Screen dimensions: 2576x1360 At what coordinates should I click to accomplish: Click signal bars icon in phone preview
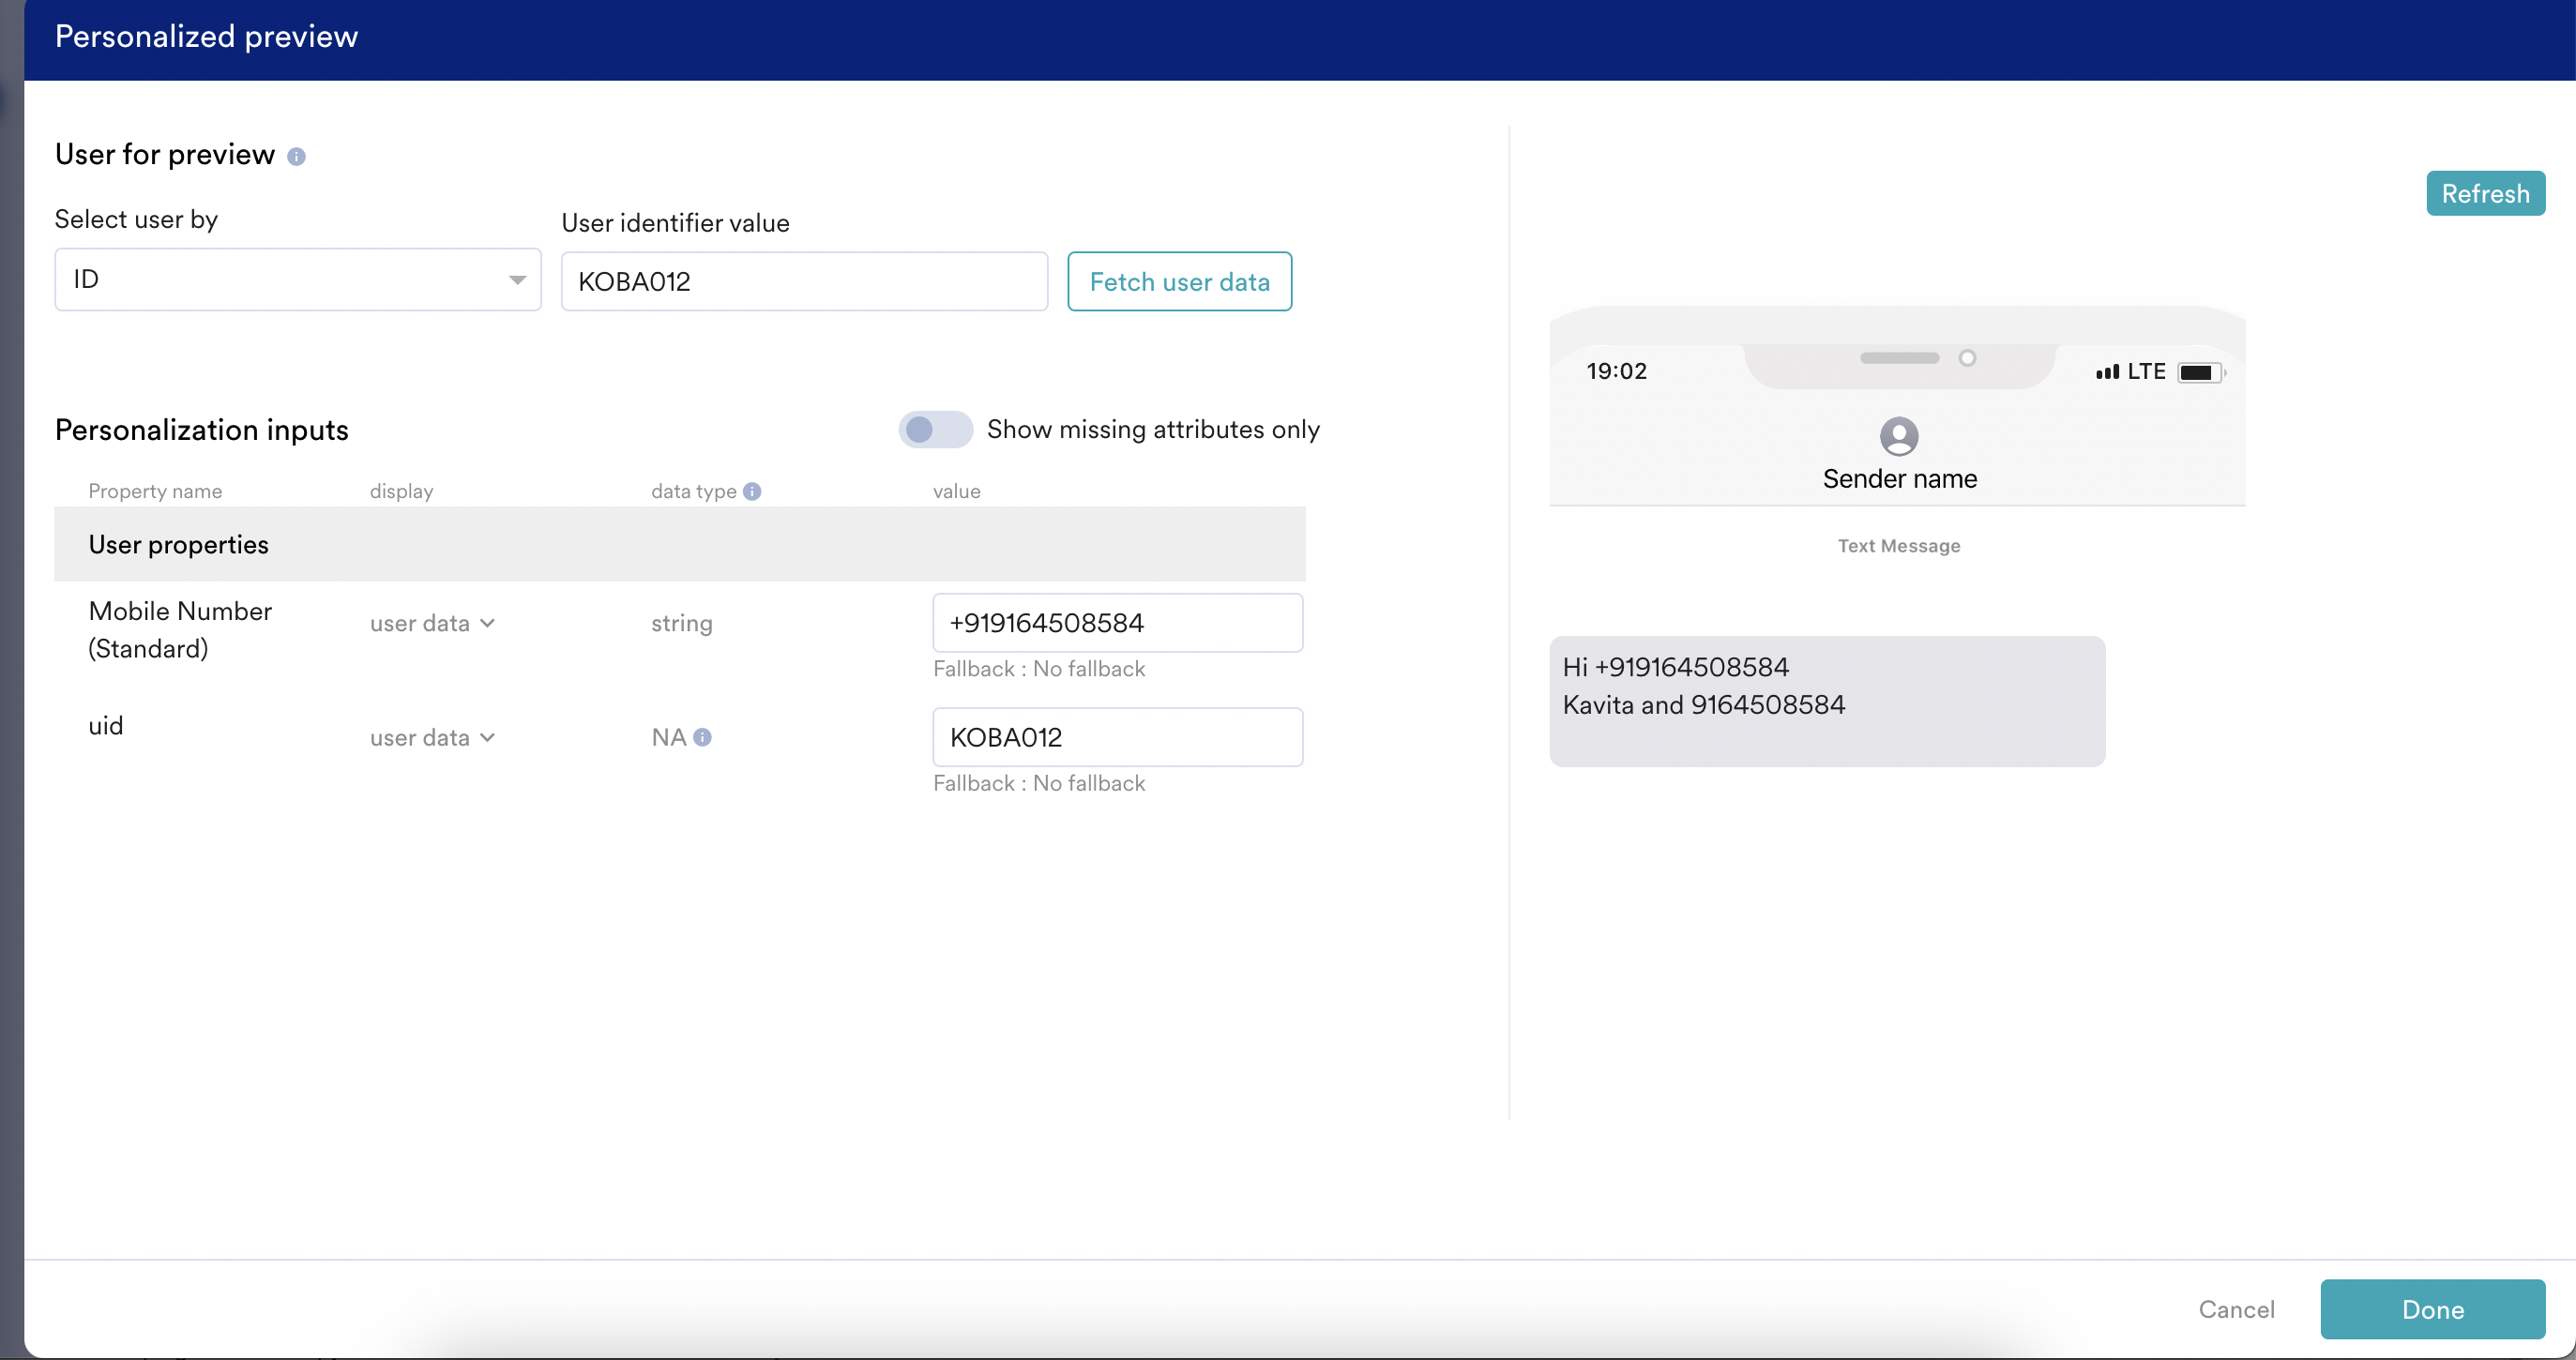click(x=2107, y=372)
